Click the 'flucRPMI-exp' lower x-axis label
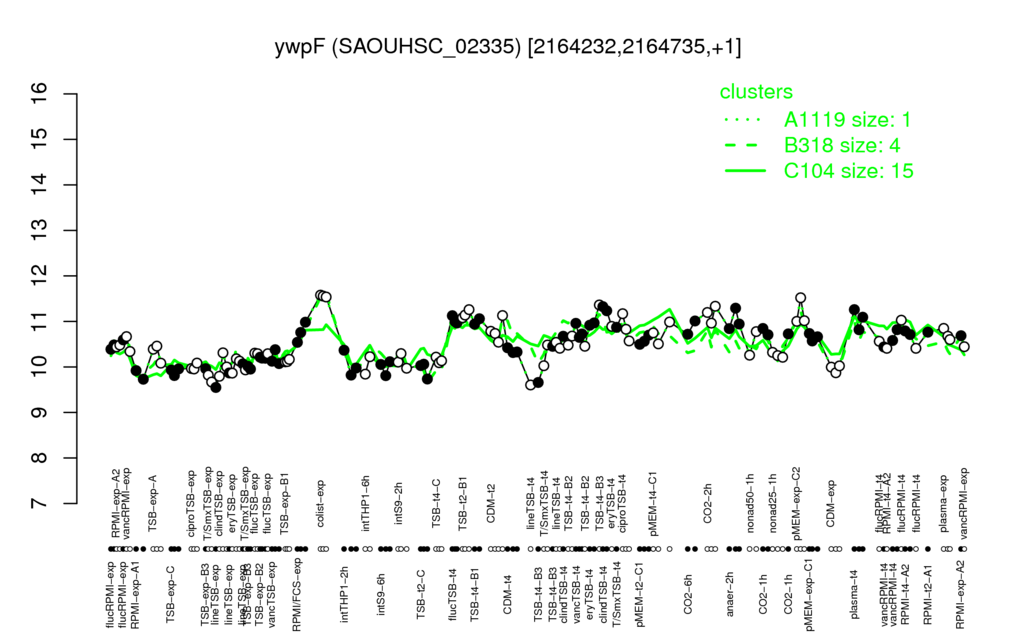 pyautogui.click(x=109, y=595)
